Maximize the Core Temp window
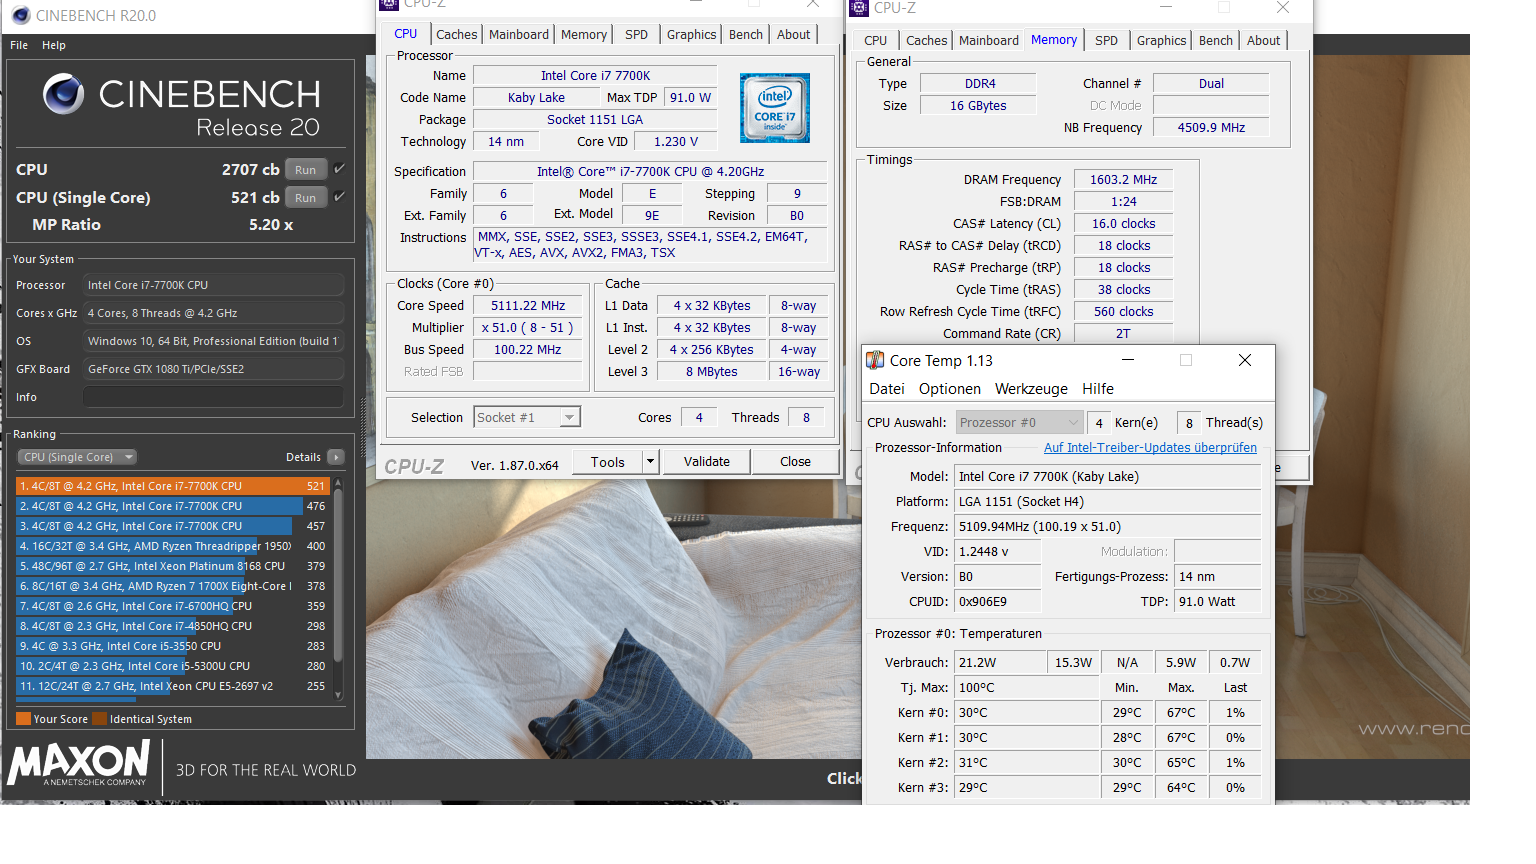This screenshot has height=864, width=1536. click(1186, 360)
